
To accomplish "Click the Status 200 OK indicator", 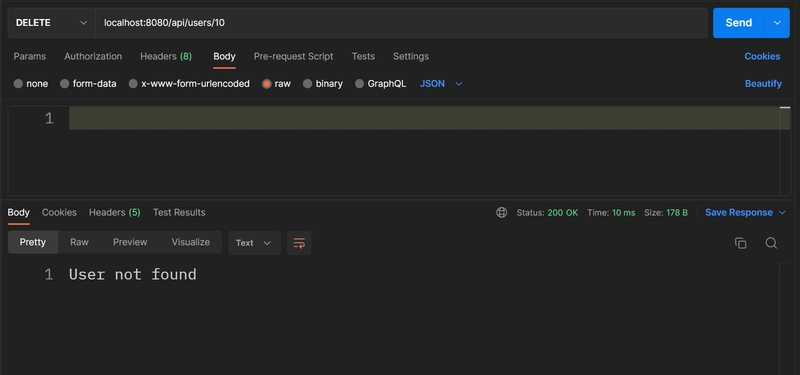I will coord(547,212).
